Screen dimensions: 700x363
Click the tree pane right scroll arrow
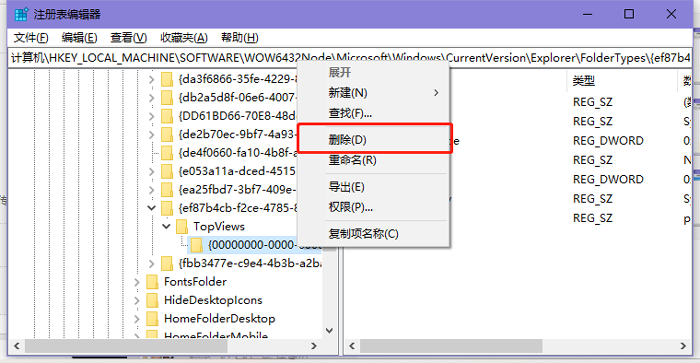tap(314, 346)
